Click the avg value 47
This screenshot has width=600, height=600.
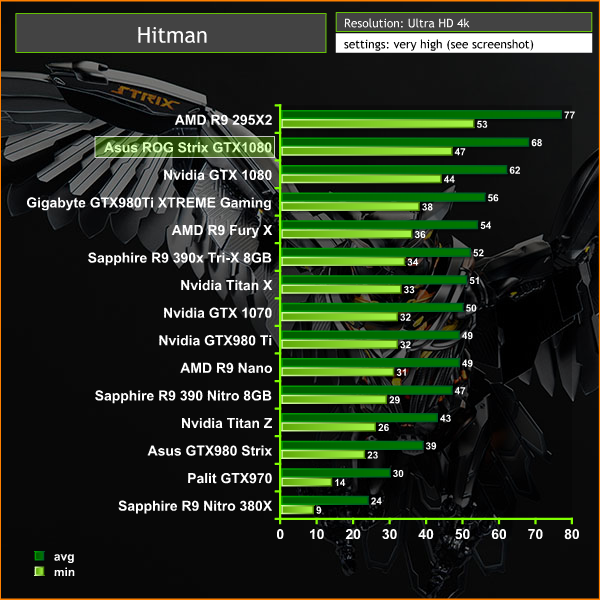point(460,391)
